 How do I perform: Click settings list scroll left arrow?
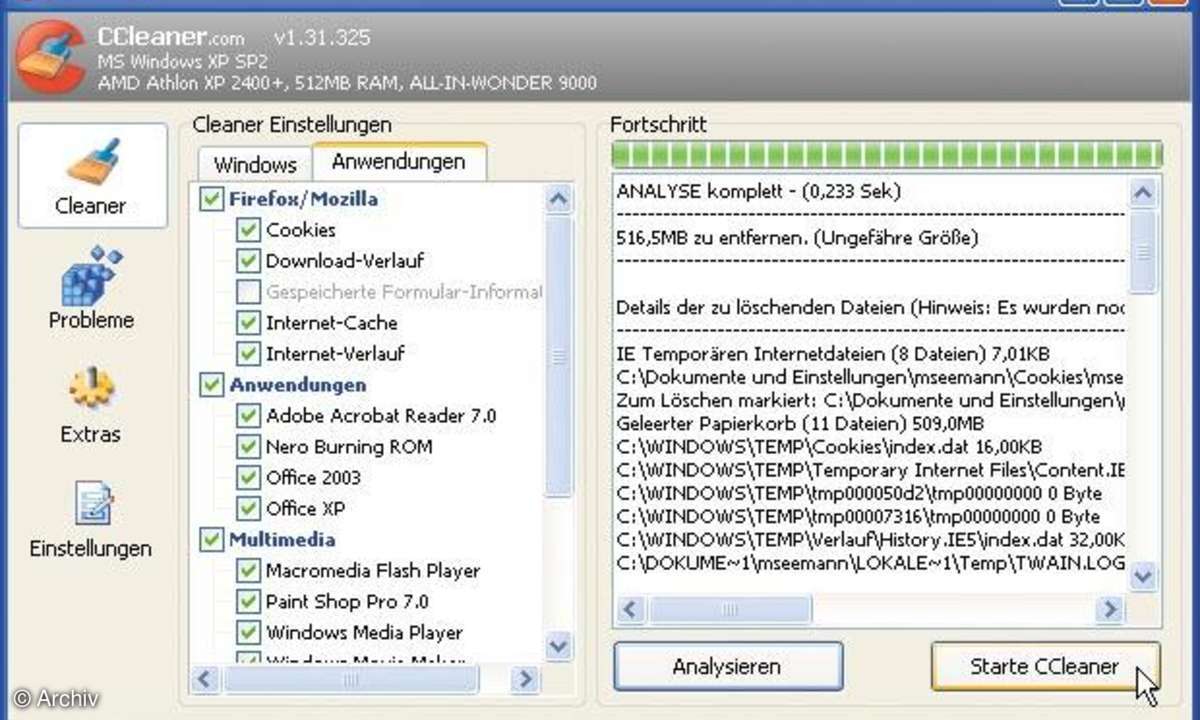tap(206, 680)
